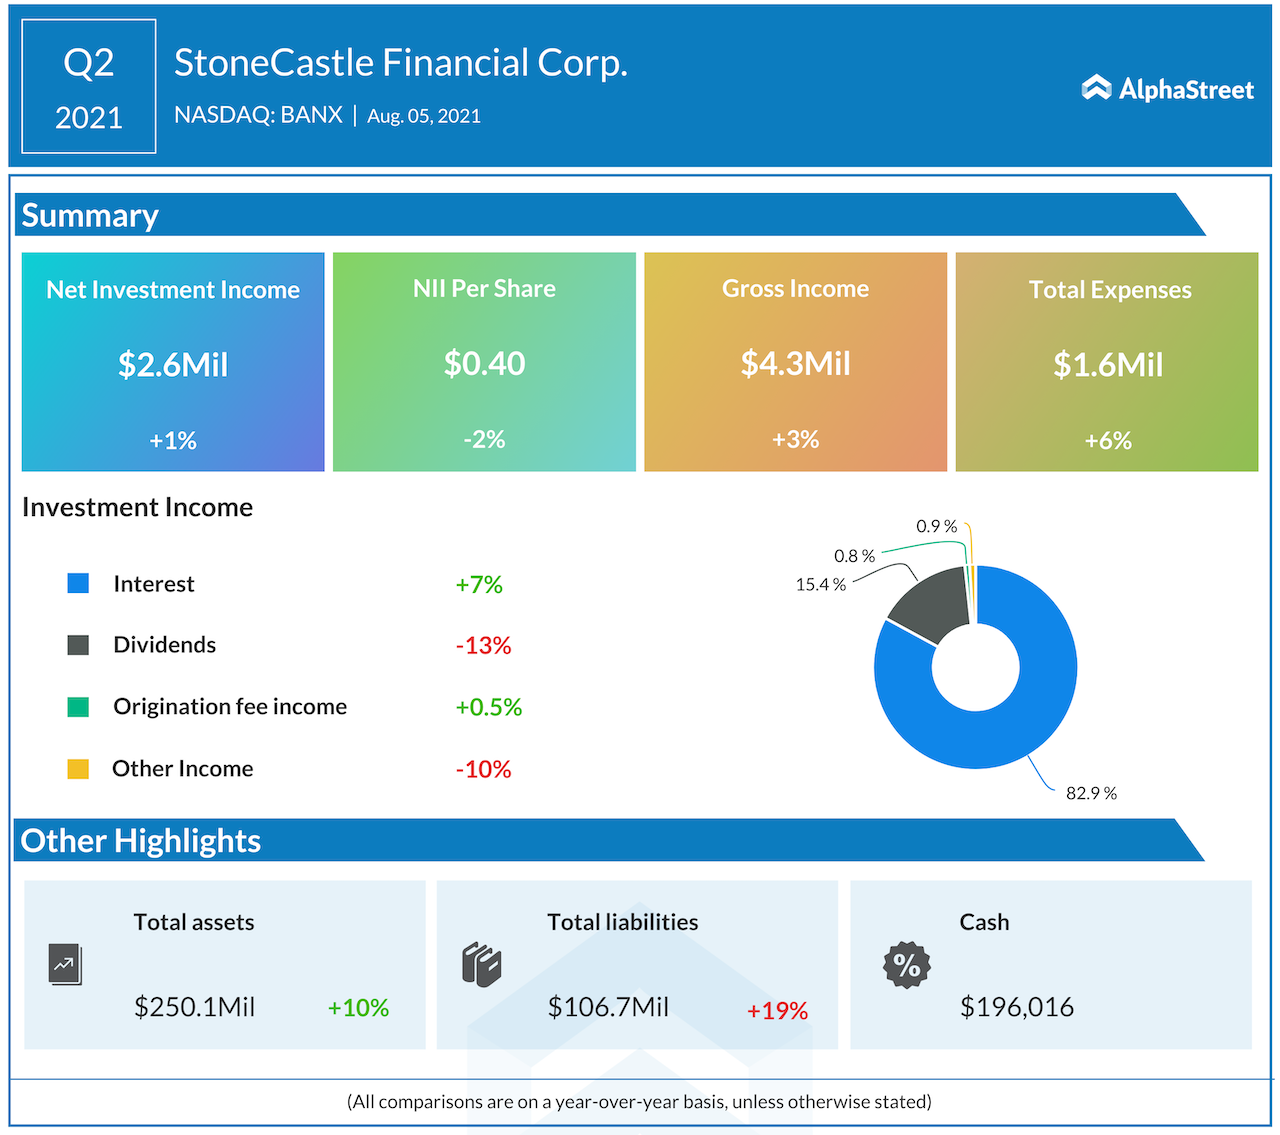
Task: Click the NASDAQ: BANX ticker text
Action: point(258,115)
